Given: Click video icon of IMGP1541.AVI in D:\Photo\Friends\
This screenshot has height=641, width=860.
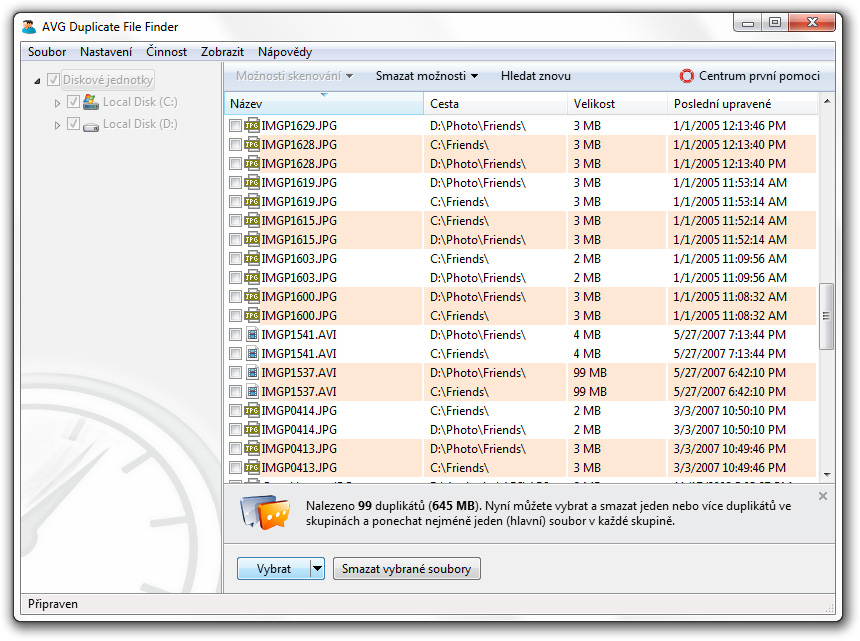Looking at the screenshot, I should coord(252,334).
